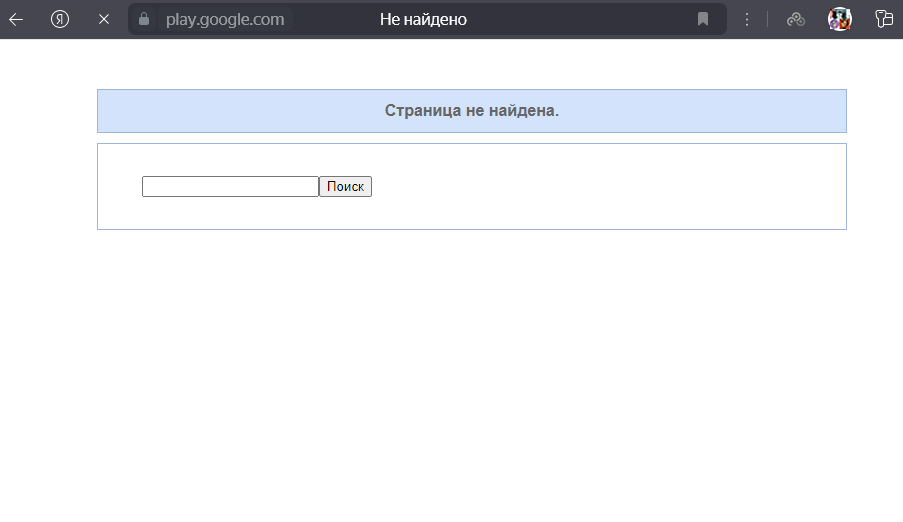Click the cloud-shaped icon in the toolbar
The image size is (903, 522).
796,19
